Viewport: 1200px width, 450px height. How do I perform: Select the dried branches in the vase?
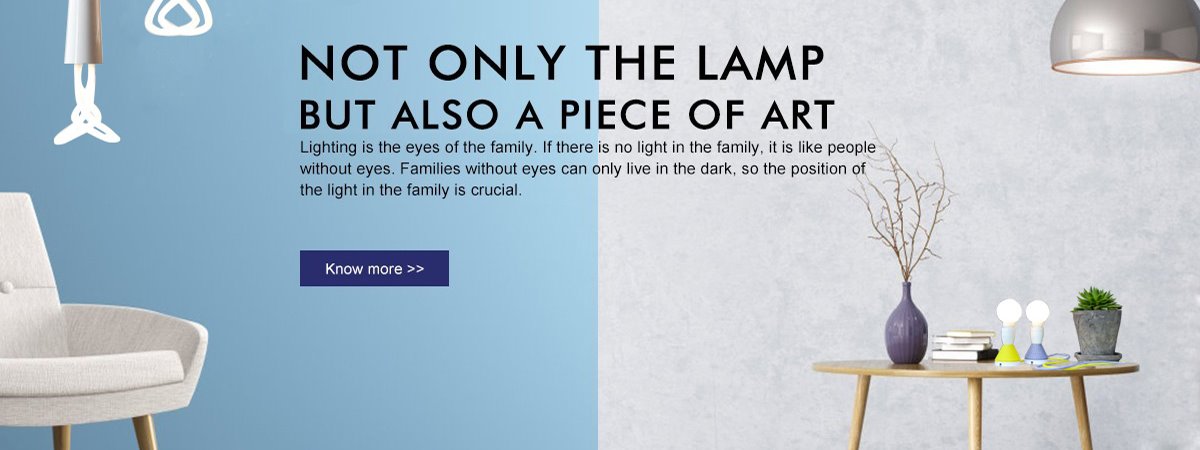point(900,200)
